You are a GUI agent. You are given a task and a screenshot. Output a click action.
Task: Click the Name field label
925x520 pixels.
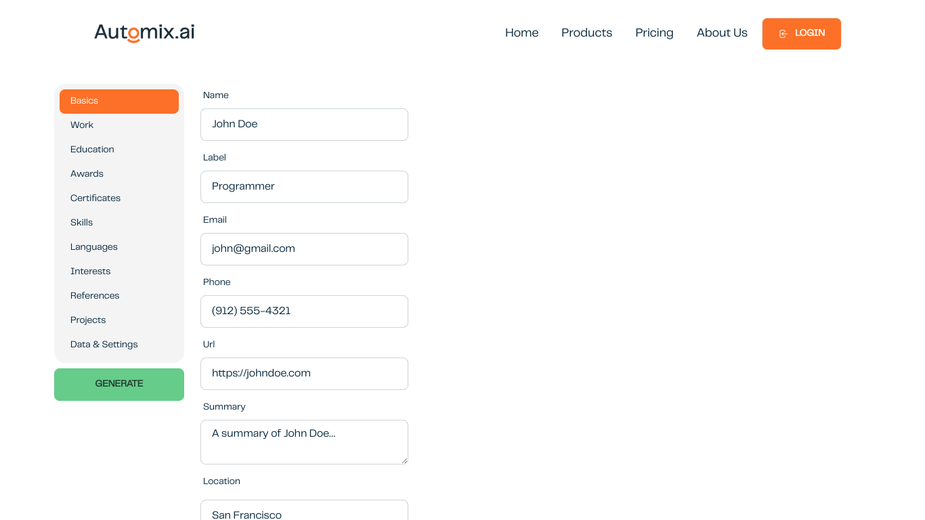click(216, 95)
